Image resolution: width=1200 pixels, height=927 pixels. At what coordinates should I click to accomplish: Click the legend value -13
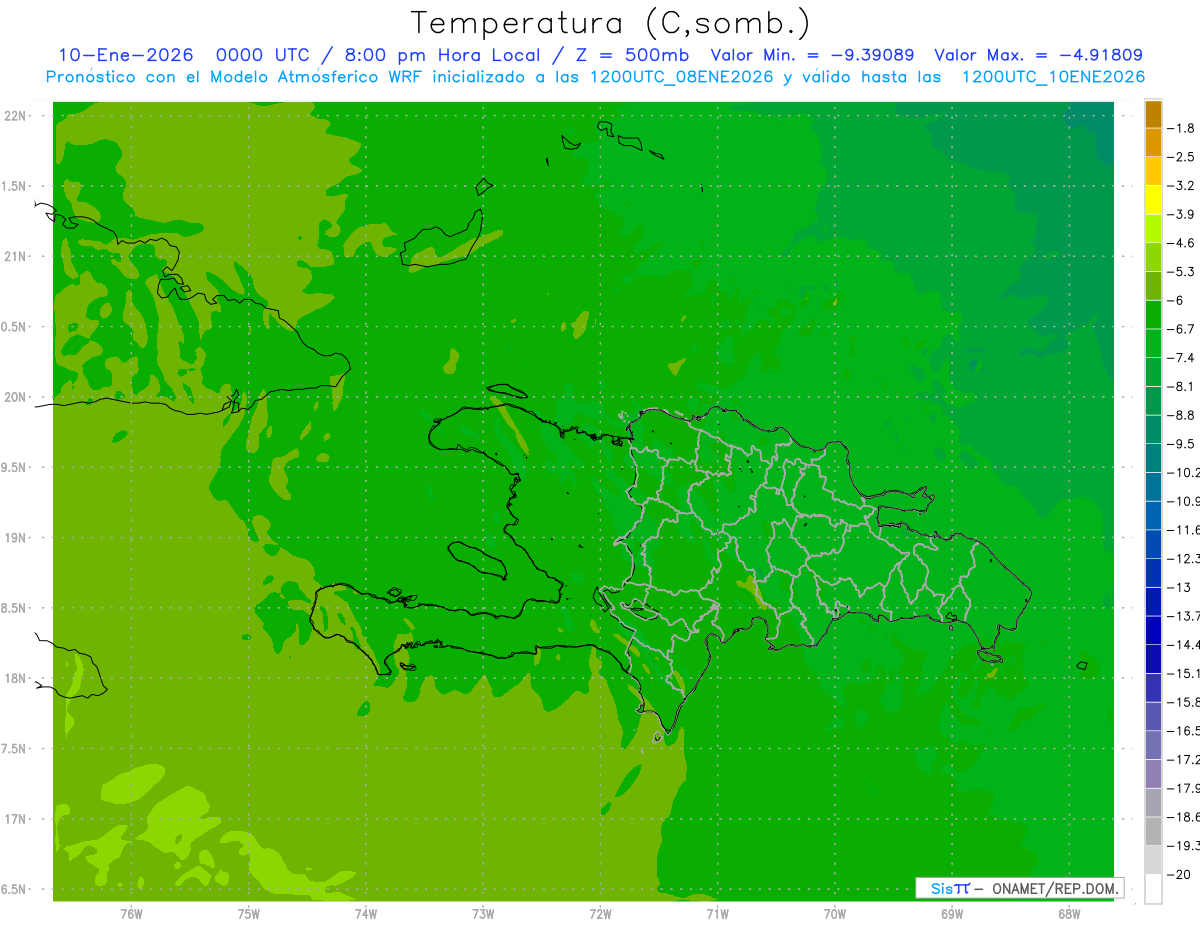point(1180,587)
